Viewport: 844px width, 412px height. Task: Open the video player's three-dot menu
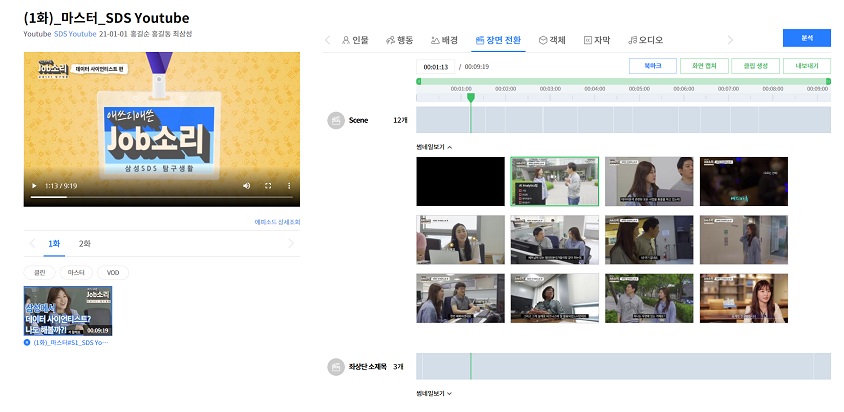click(x=289, y=186)
